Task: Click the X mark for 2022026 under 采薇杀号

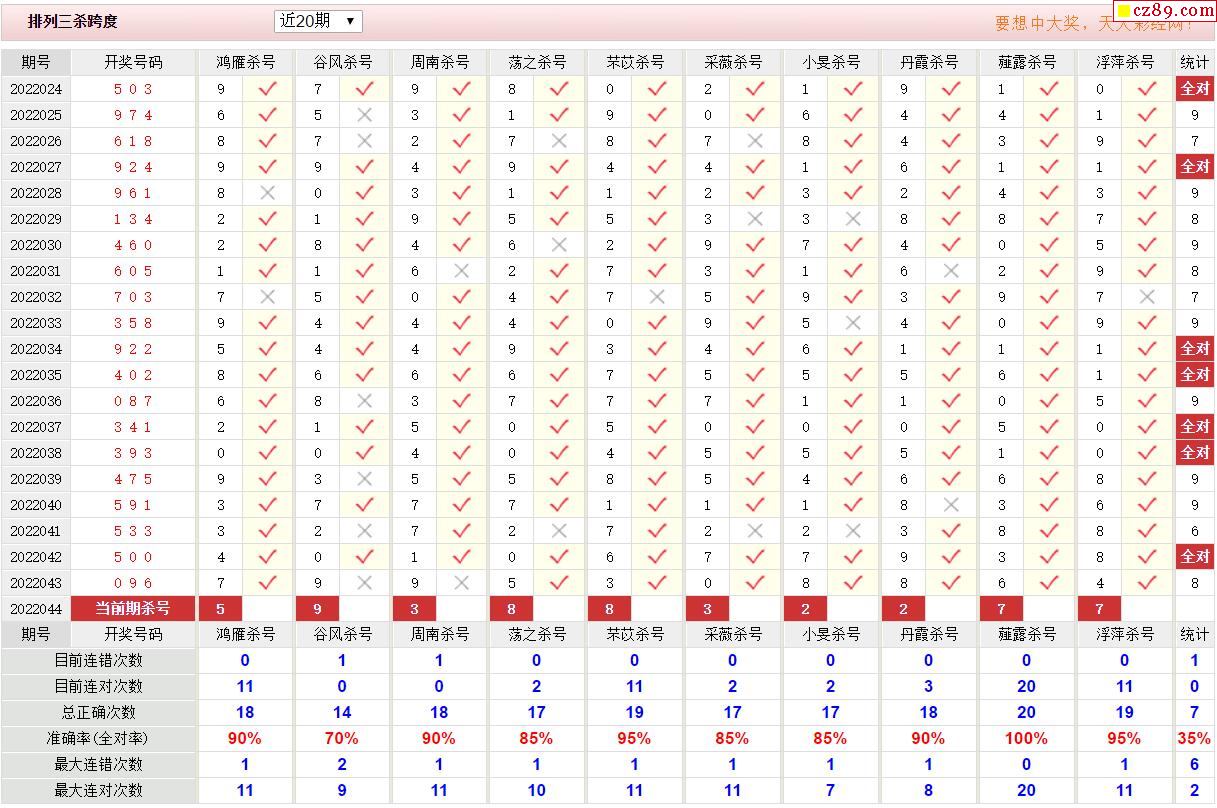Action: tap(755, 141)
